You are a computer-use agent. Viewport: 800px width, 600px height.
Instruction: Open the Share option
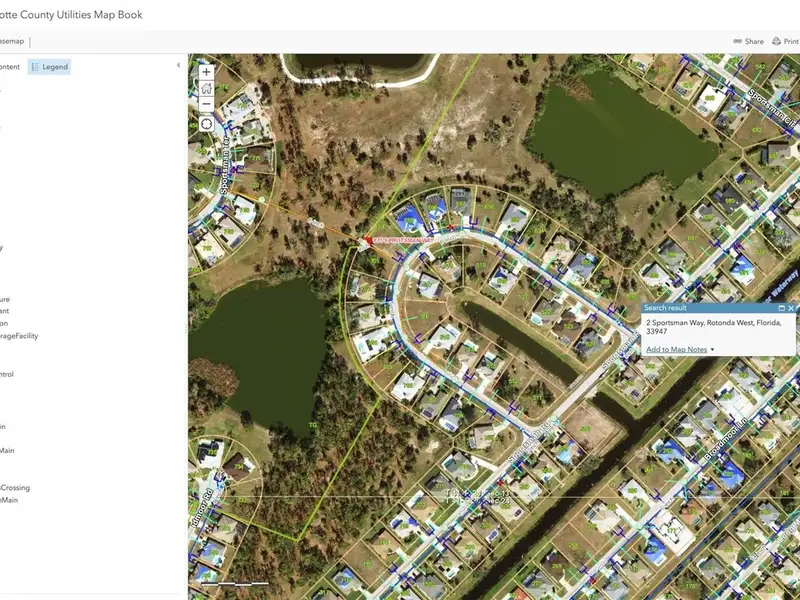pos(748,41)
